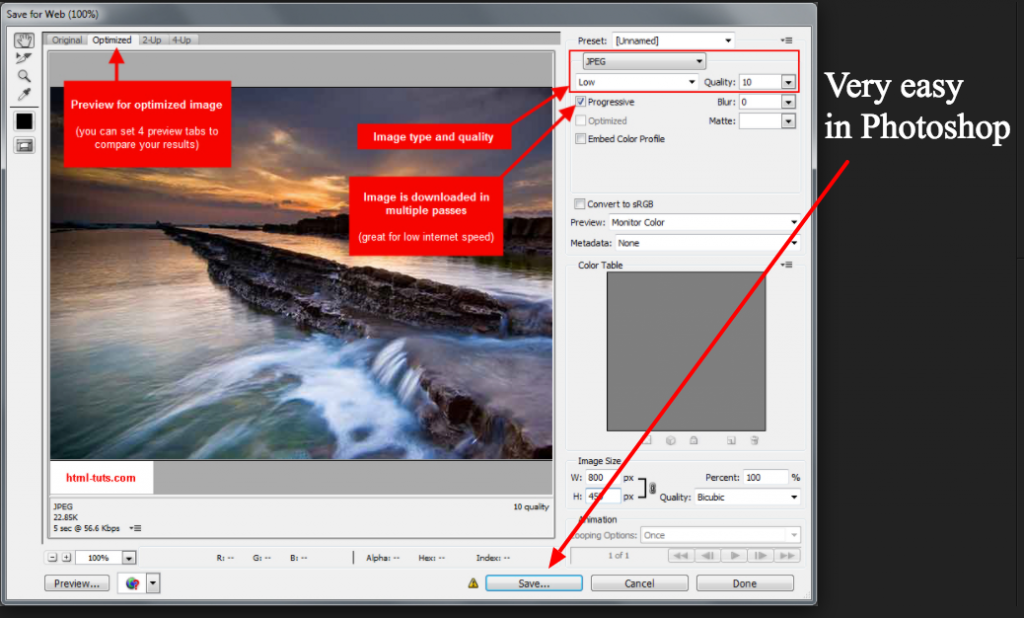Open the Preset dropdown showing [Unnamed]
Image resolution: width=1024 pixels, height=618 pixels.
pyautogui.click(x=673, y=41)
